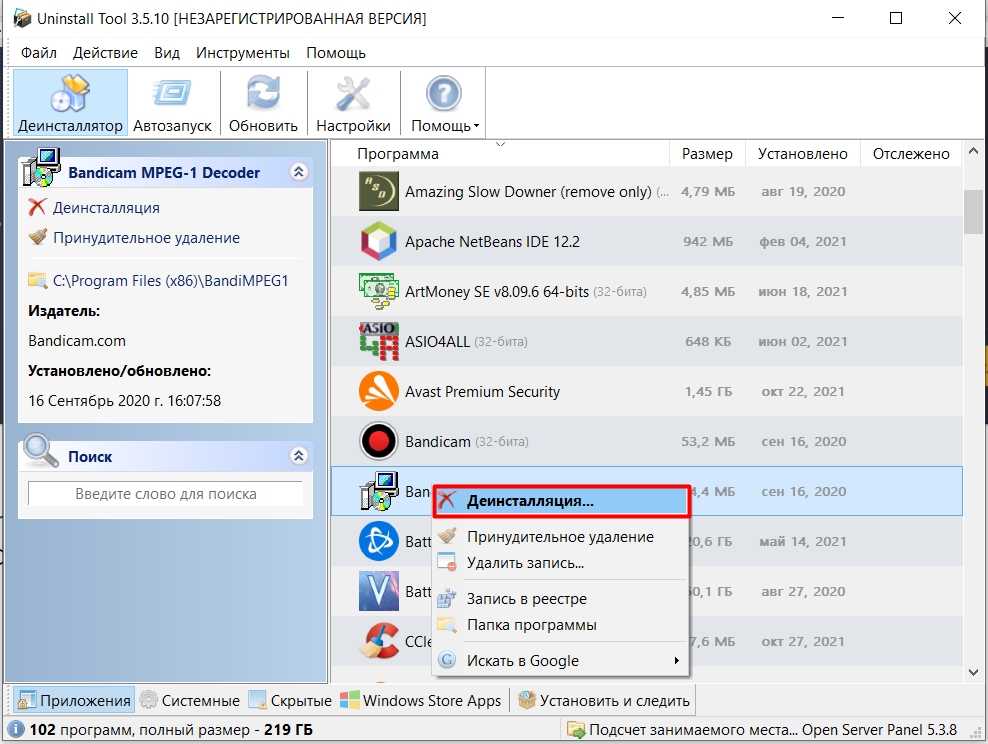The image size is (988, 744).
Task: Select Avast Premium Security row text
Action: (x=482, y=392)
